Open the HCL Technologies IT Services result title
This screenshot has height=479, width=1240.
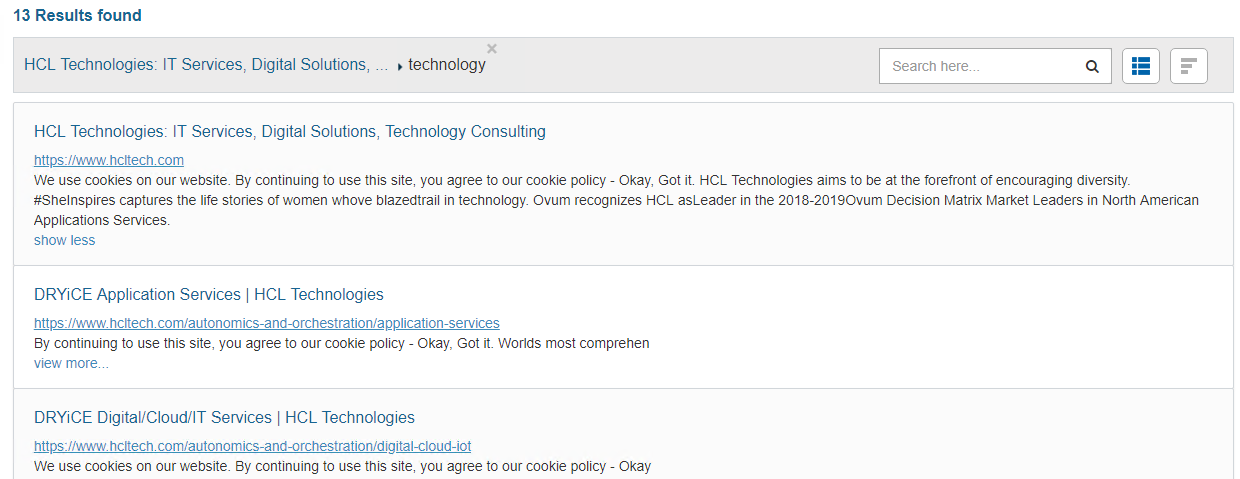point(289,132)
